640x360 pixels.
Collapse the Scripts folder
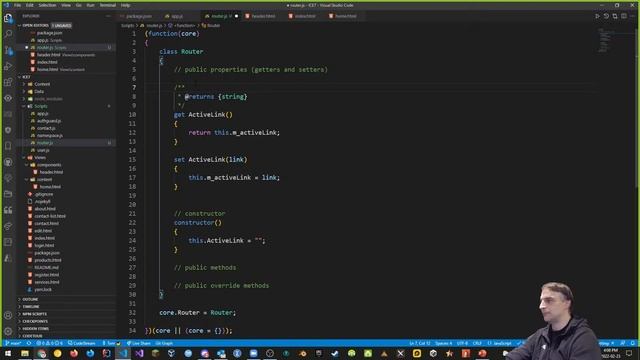pyautogui.click(x=40, y=106)
